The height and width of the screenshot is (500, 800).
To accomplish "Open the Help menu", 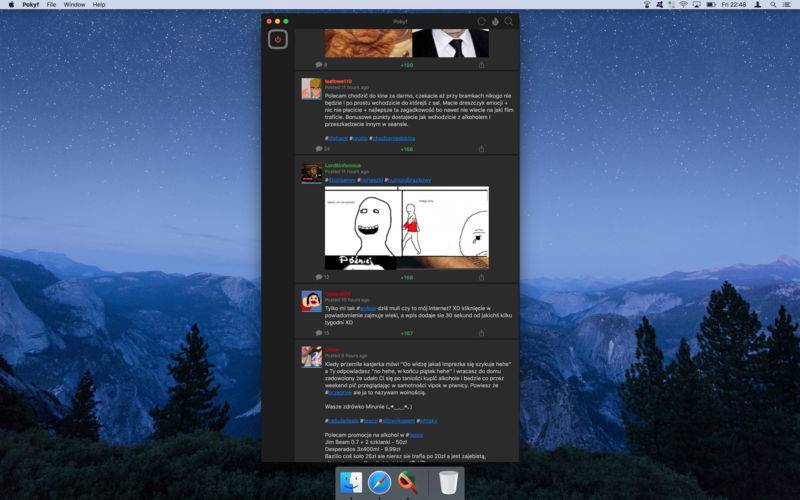I will click(x=98, y=5).
